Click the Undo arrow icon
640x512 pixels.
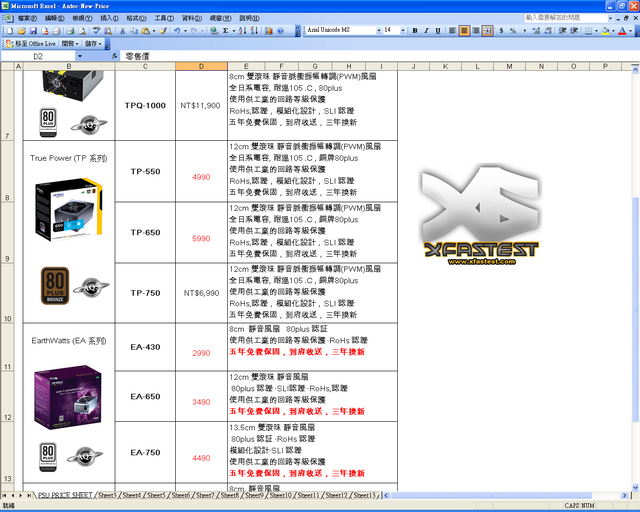point(177,31)
